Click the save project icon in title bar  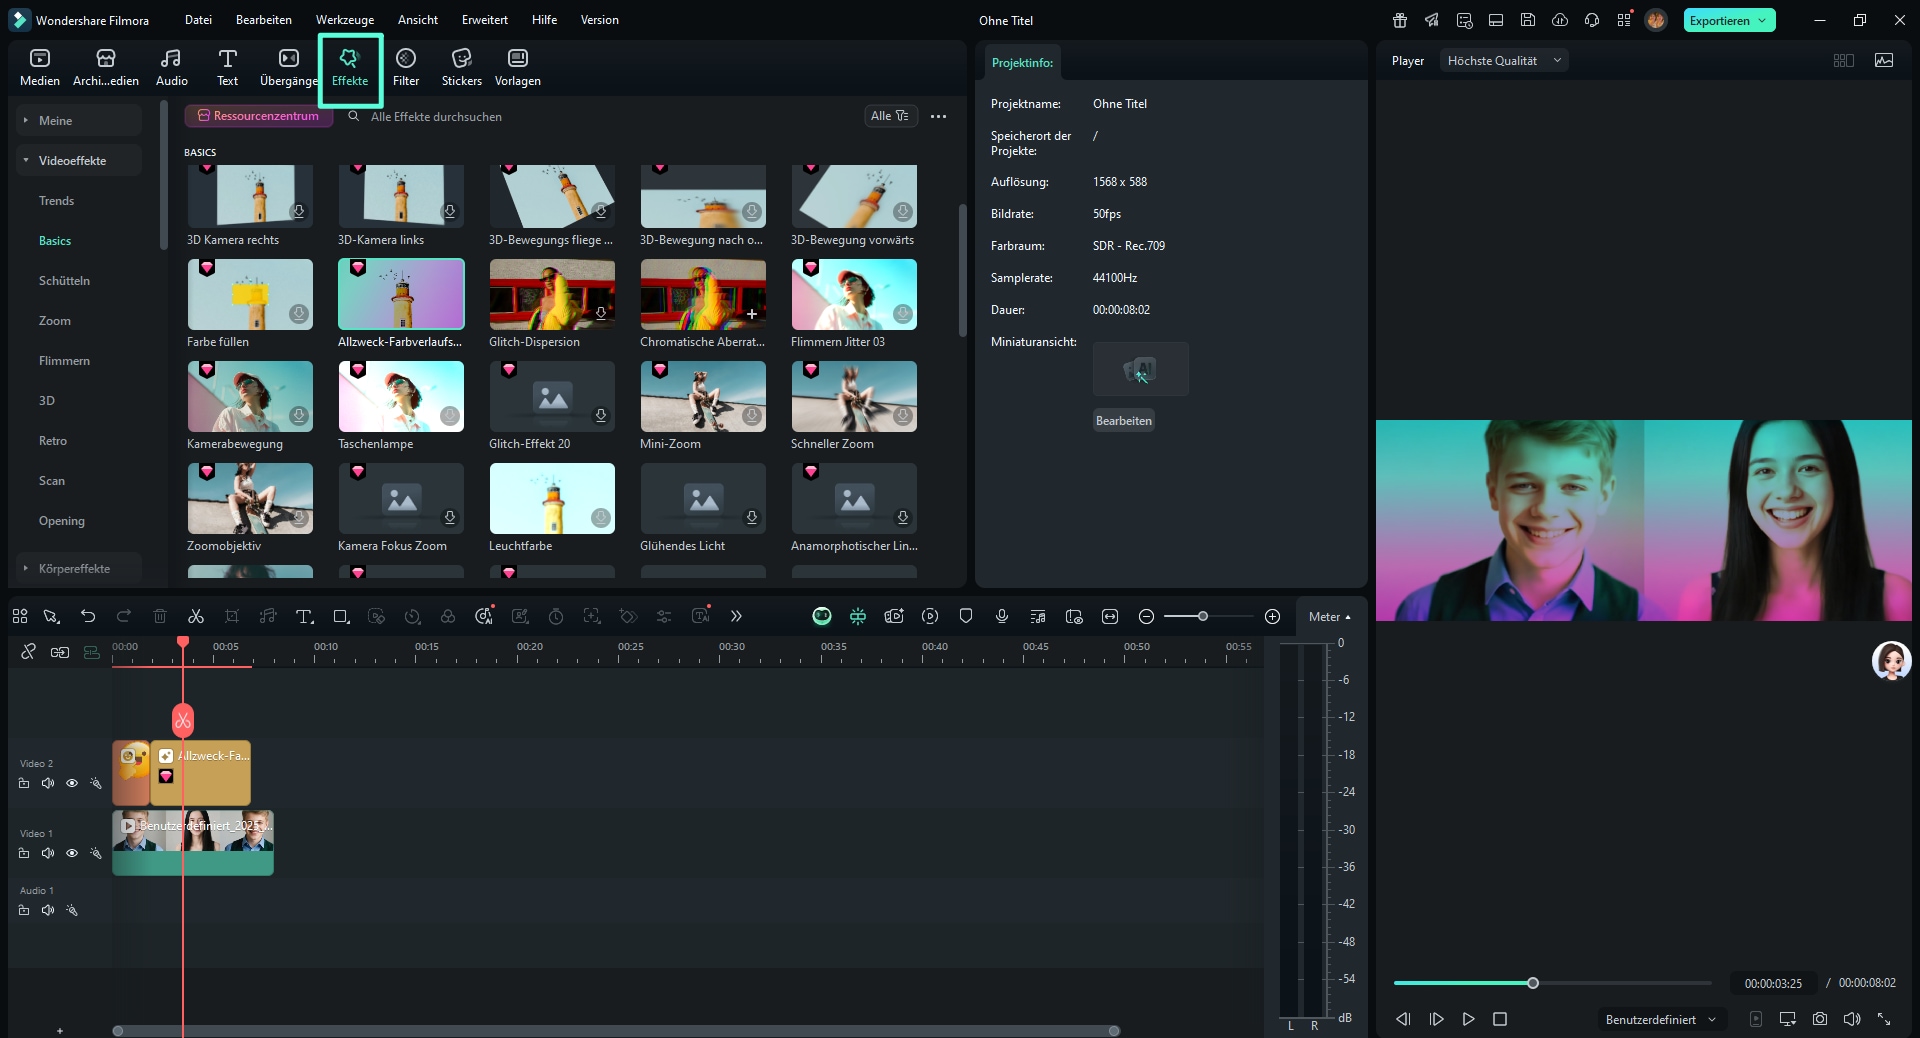point(1528,20)
